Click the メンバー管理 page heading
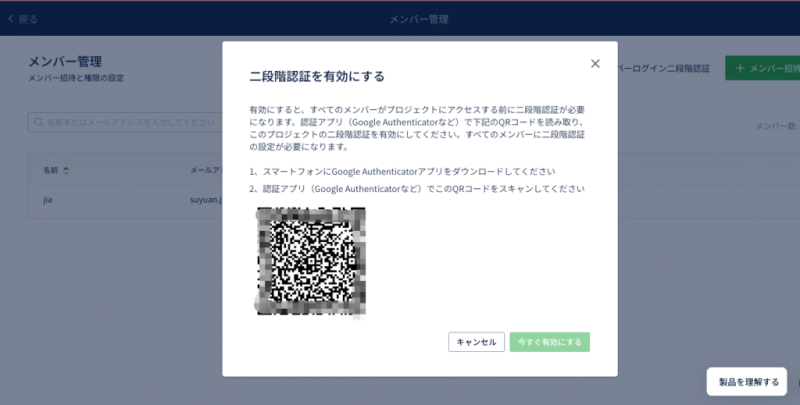The image size is (800, 405). (x=66, y=62)
